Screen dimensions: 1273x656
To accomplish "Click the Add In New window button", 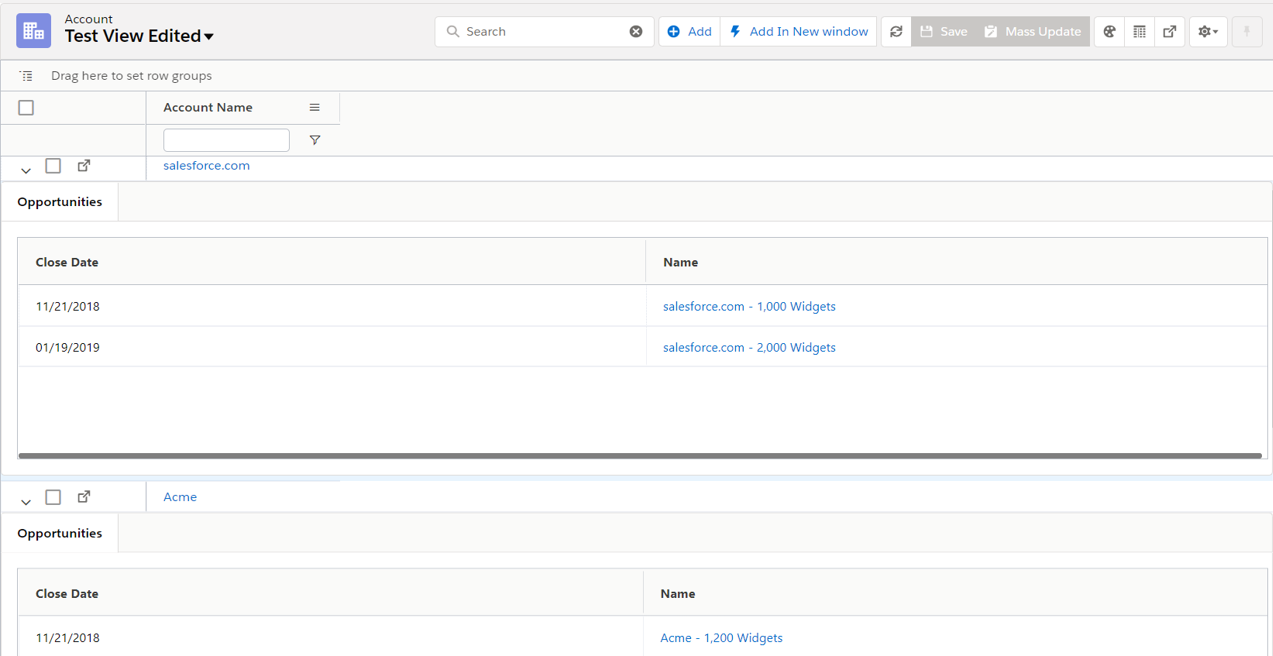I will tap(798, 32).
